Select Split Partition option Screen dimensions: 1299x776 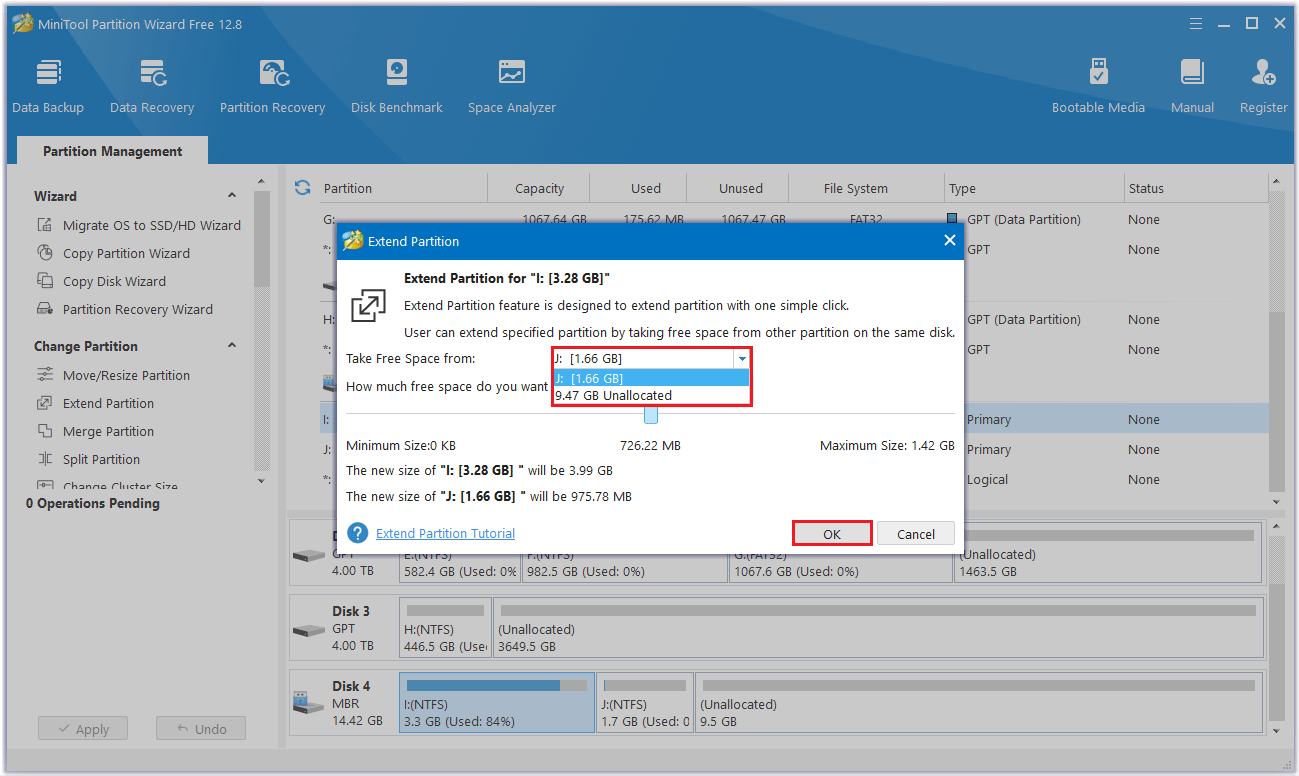[101, 459]
